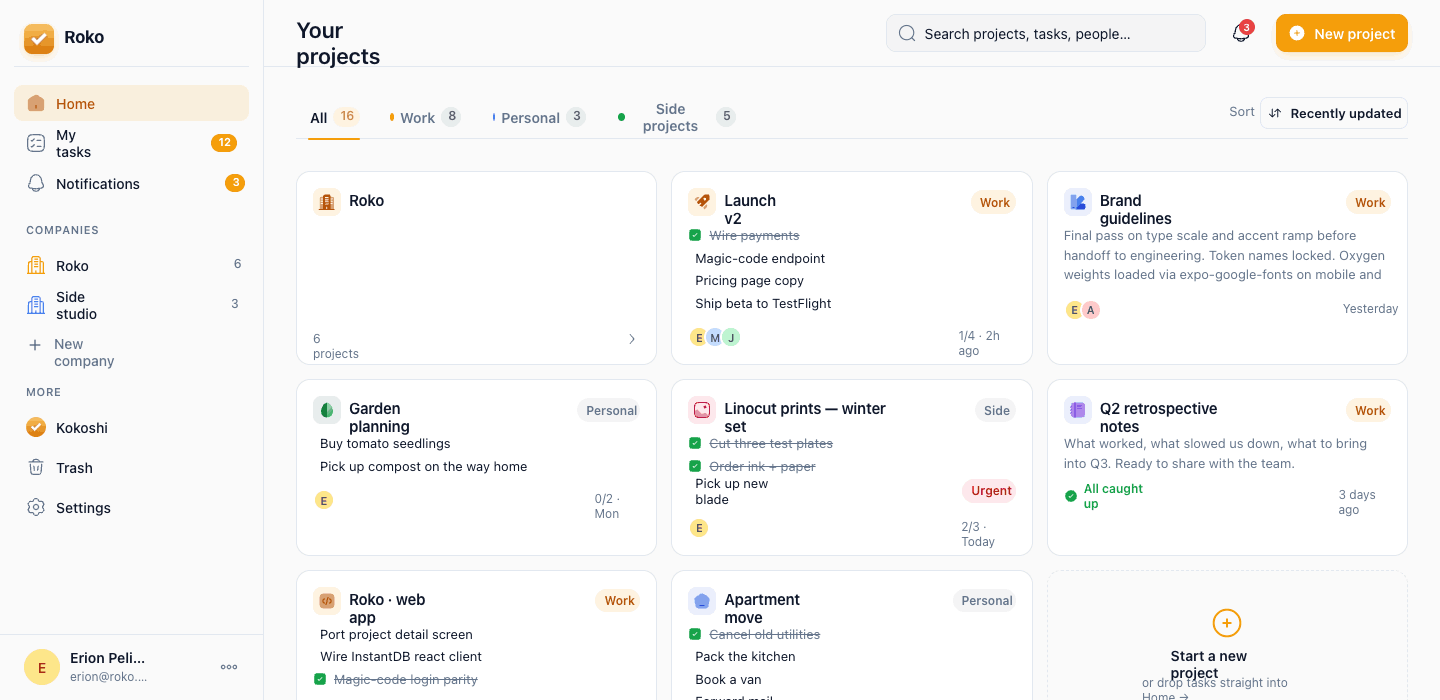Uncheck the Cancel old utilities task
The image size is (1440, 700).
coord(695,634)
